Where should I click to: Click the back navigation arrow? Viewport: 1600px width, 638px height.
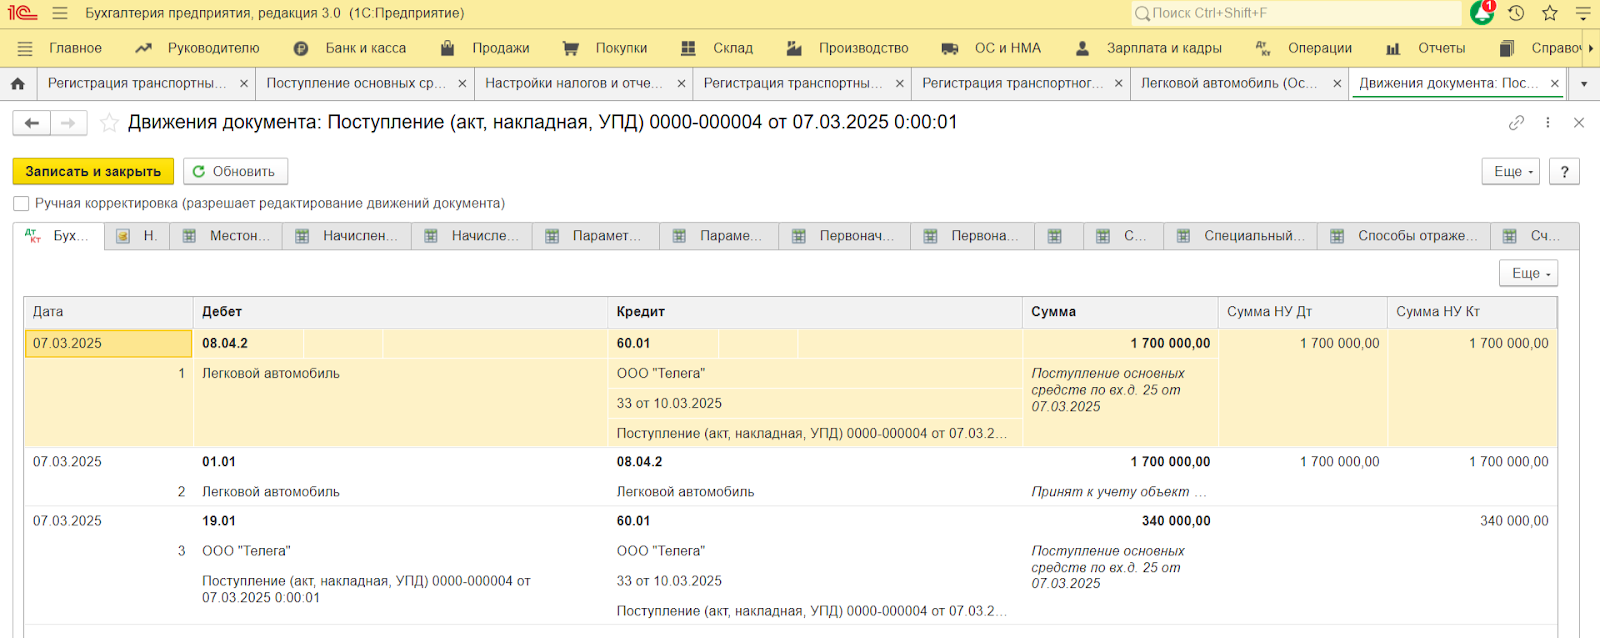pos(32,122)
